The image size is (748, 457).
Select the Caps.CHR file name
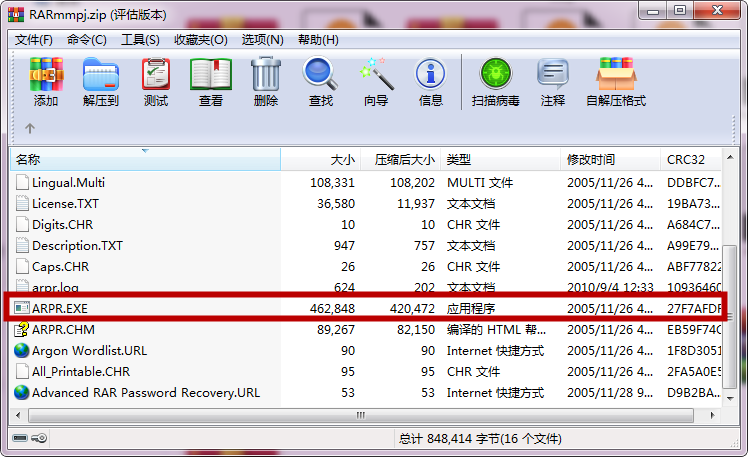point(61,266)
